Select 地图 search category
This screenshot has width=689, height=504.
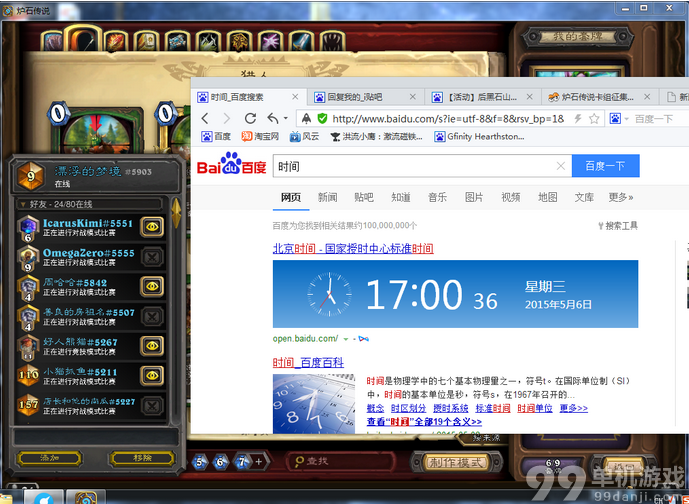click(548, 197)
